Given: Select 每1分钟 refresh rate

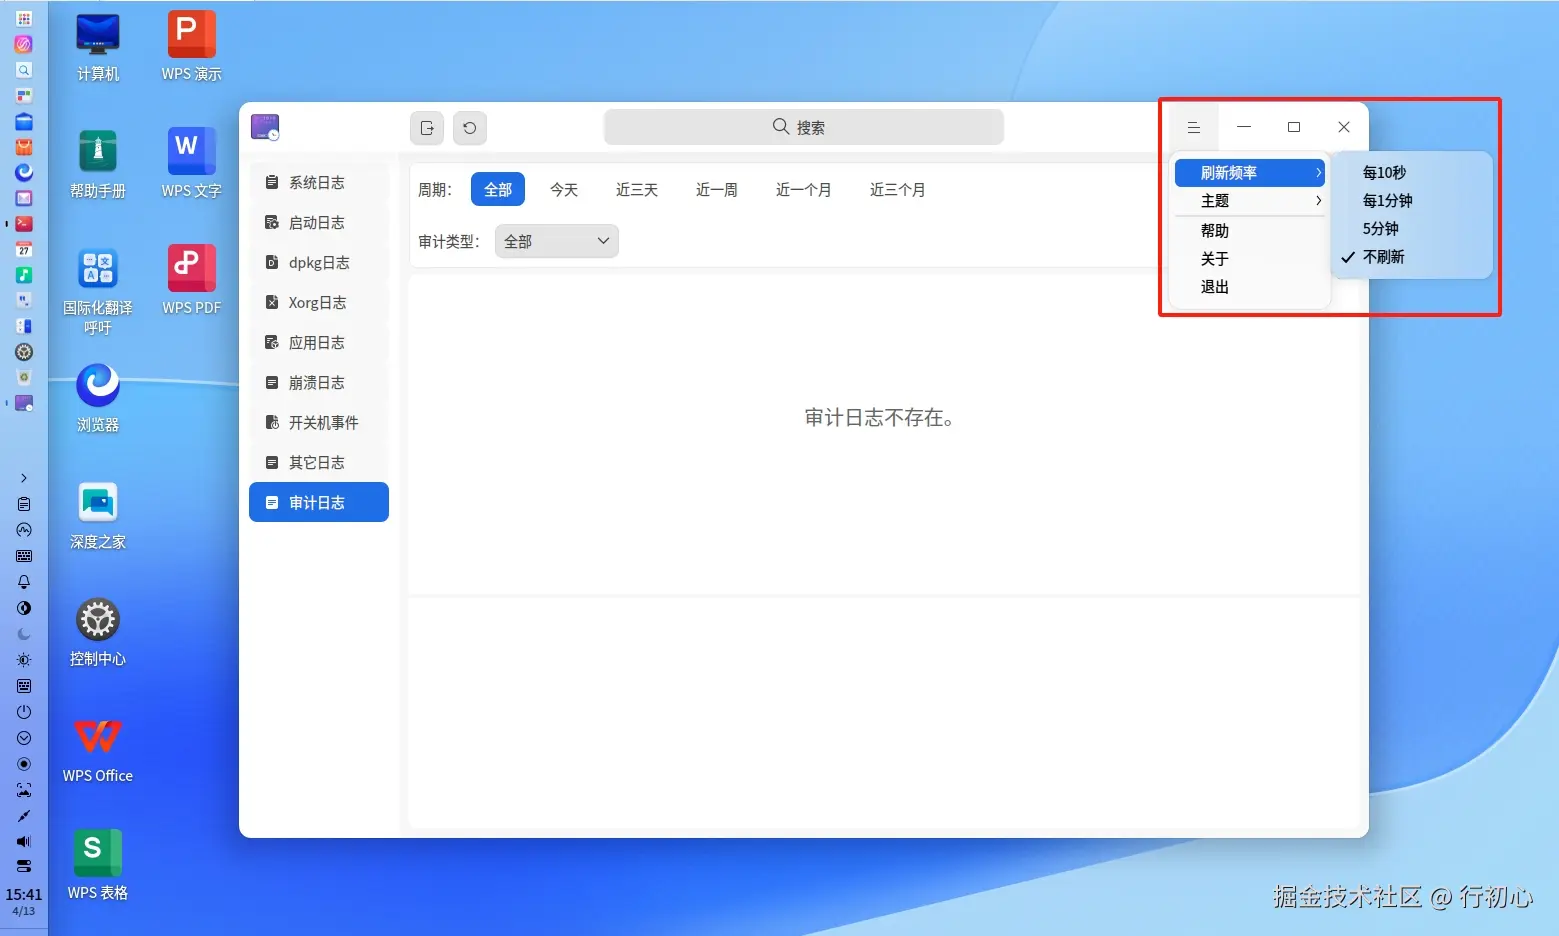Looking at the screenshot, I should click(1388, 200).
